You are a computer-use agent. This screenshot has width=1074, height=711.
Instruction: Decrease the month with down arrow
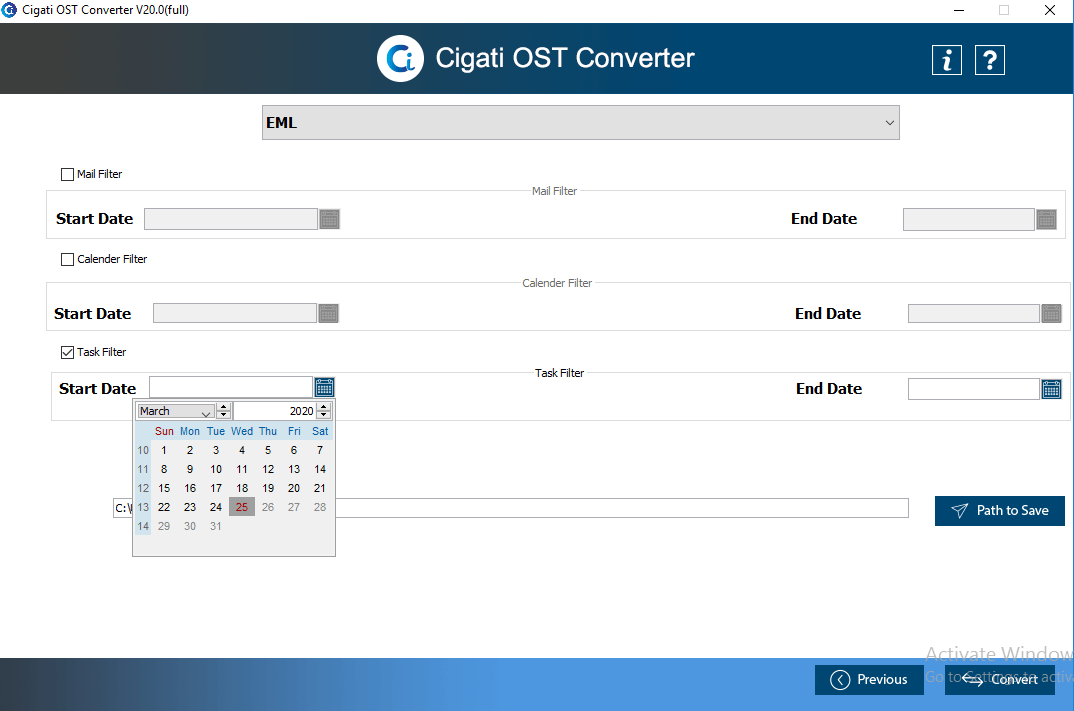coord(223,414)
